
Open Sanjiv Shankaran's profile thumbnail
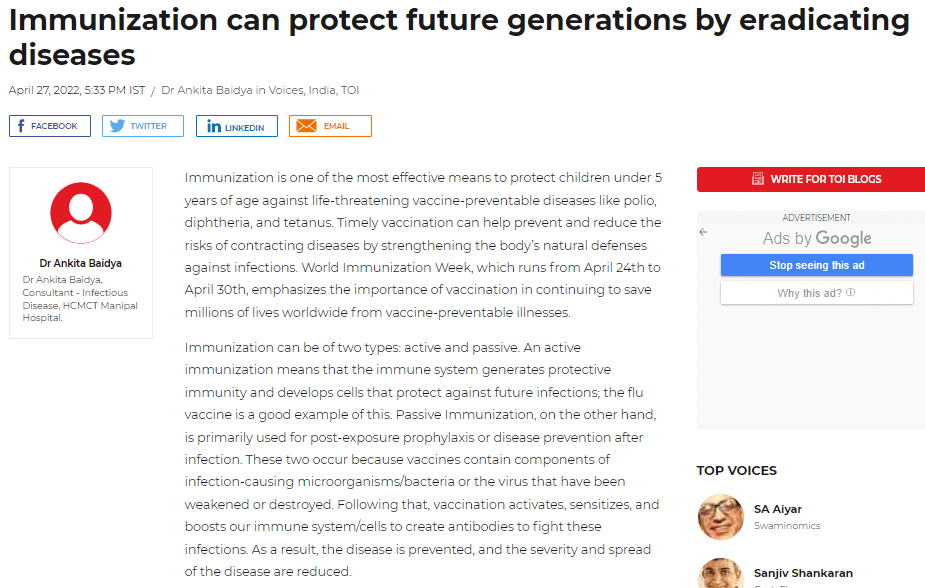point(720,574)
